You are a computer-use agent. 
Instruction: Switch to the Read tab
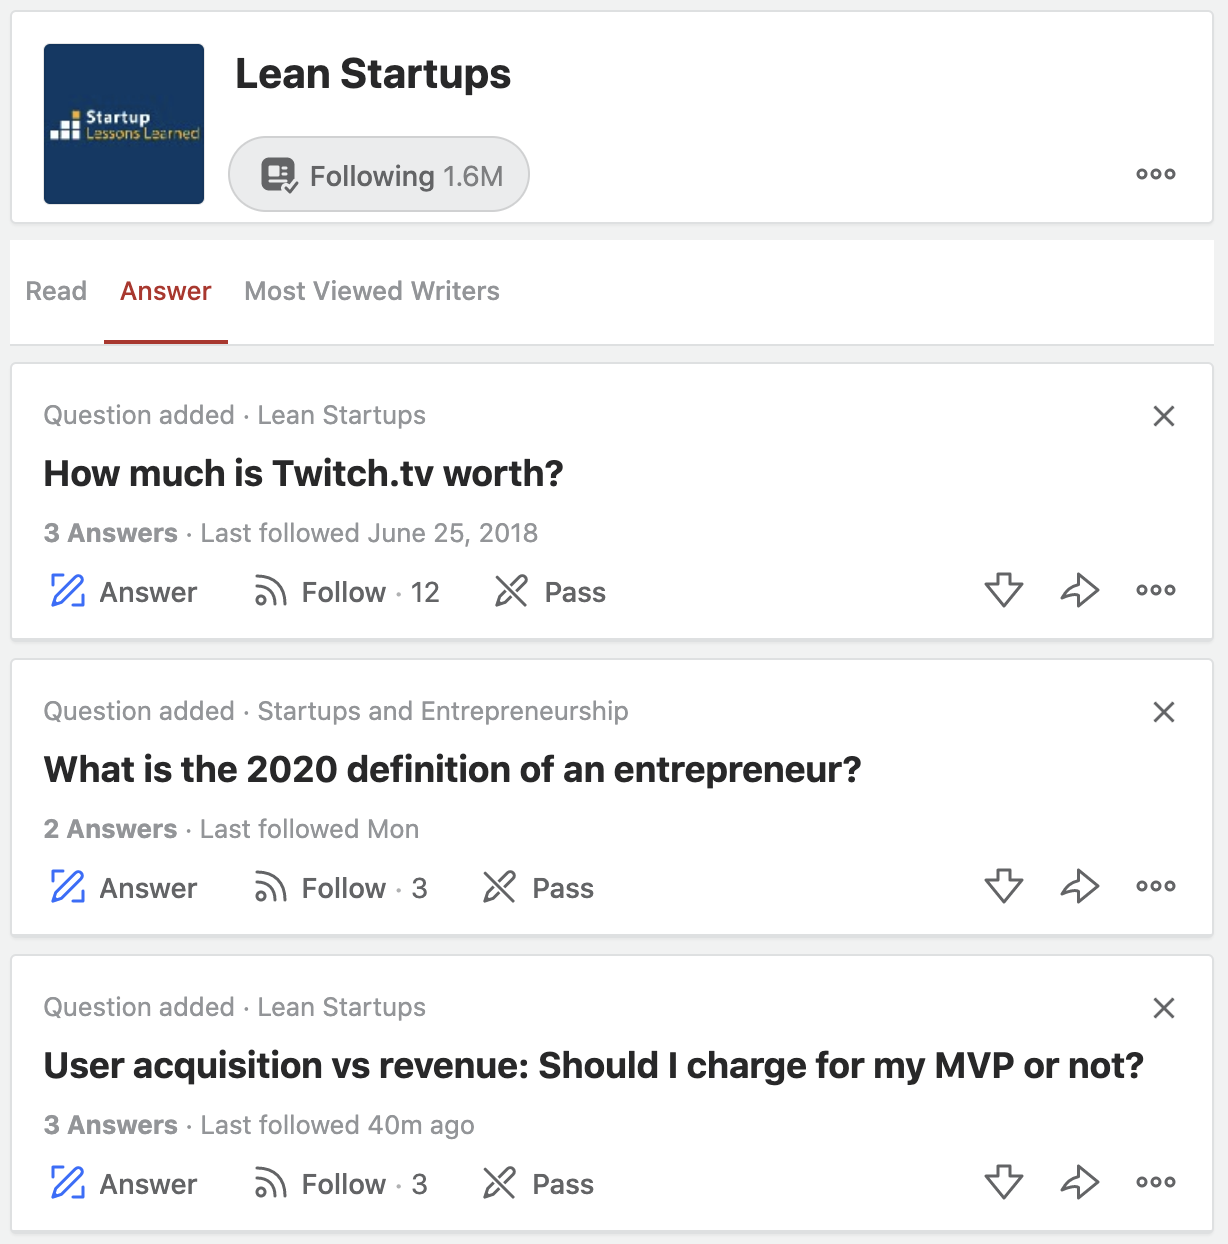pyautogui.click(x=56, y=291)
